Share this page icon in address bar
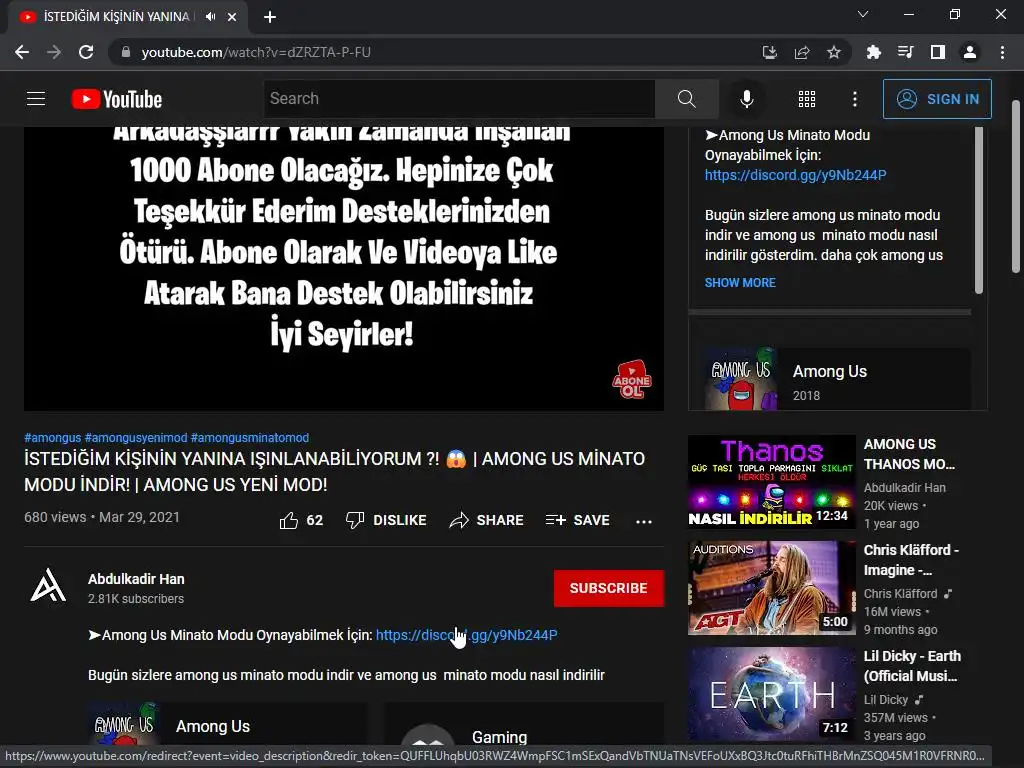Viewport: 1024px width, 768px height. (x=802, y=52)
